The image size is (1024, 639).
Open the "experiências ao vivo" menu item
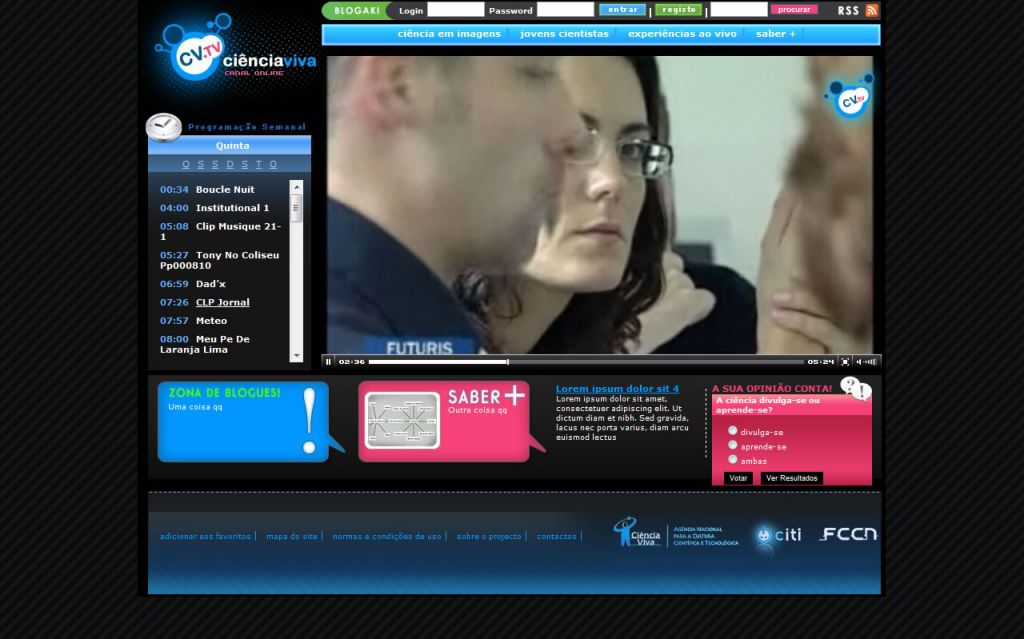[x=682, y=34]
